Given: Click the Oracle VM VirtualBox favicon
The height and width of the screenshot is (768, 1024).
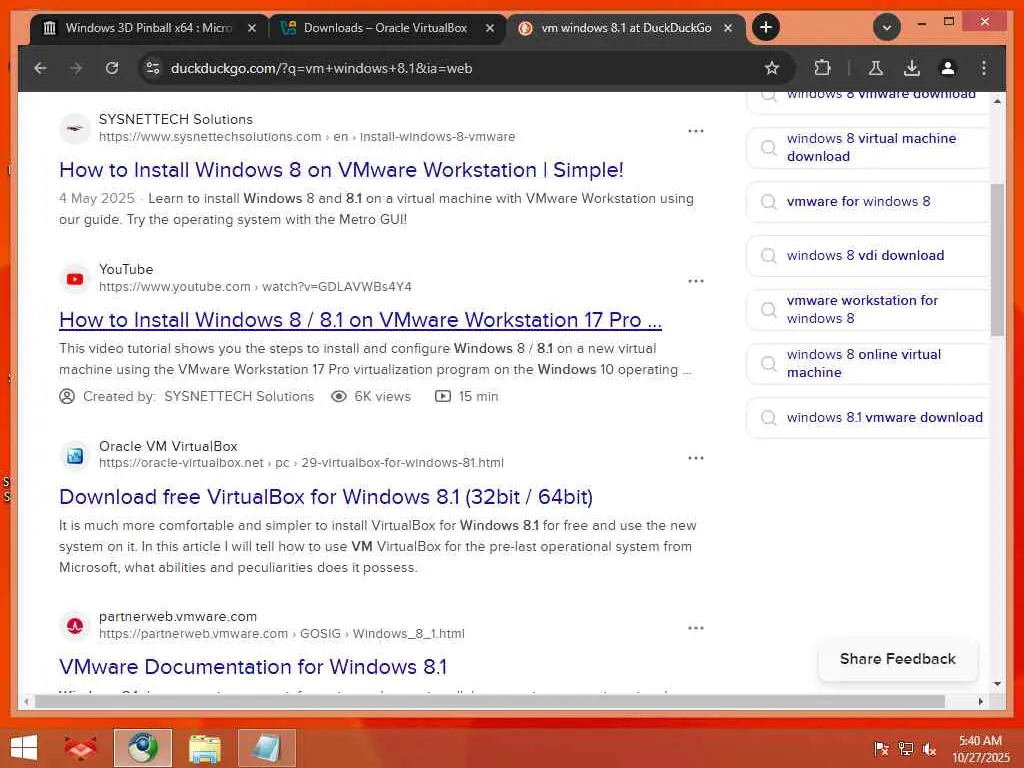Looking at the screenshot, I should [x=75, y=455].
